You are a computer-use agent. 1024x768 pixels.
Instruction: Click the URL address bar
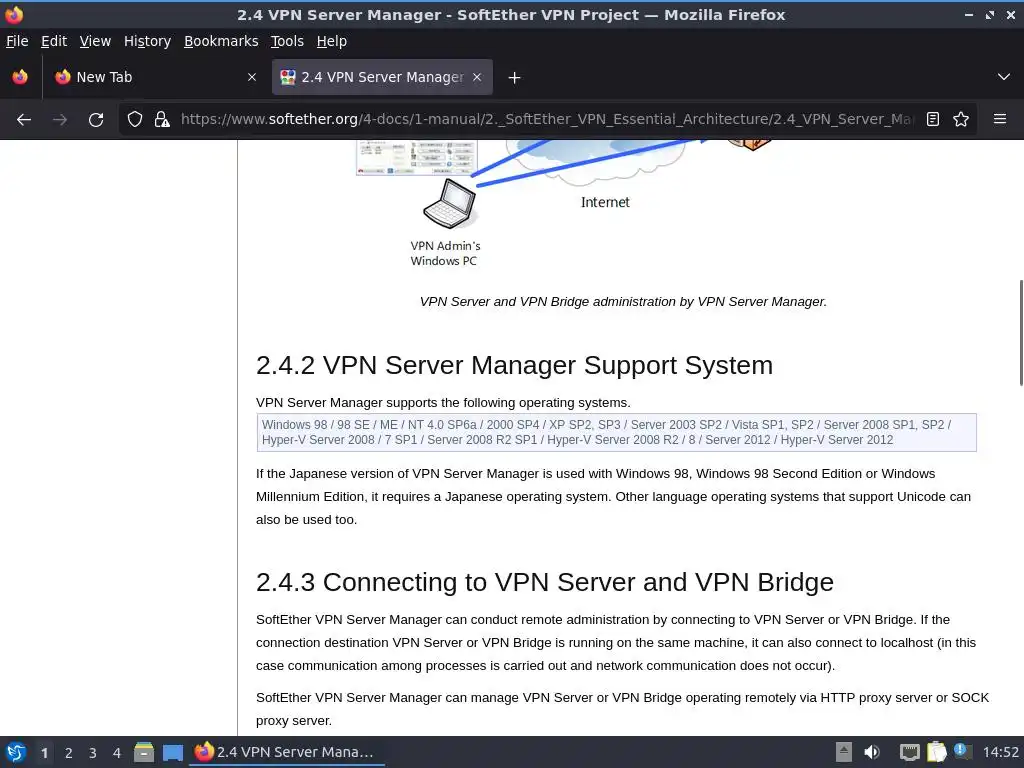pos(547,120)
